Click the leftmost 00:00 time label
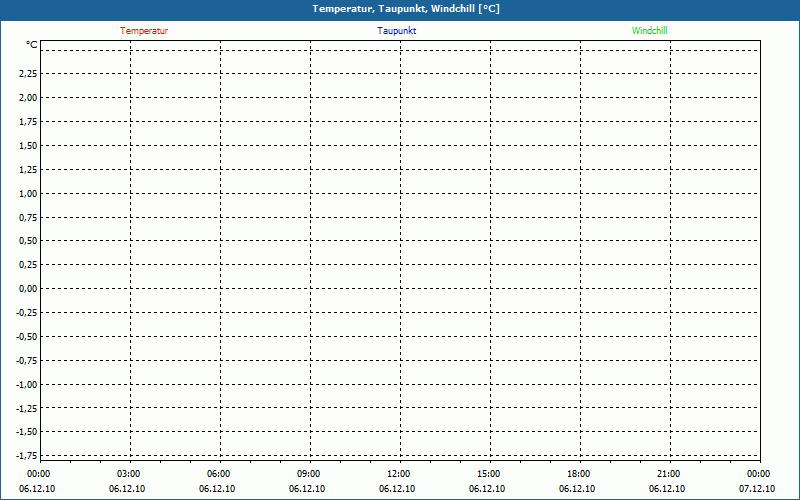Image resolution: width=800 pixels, height=500 pixels. click(38, 474)
